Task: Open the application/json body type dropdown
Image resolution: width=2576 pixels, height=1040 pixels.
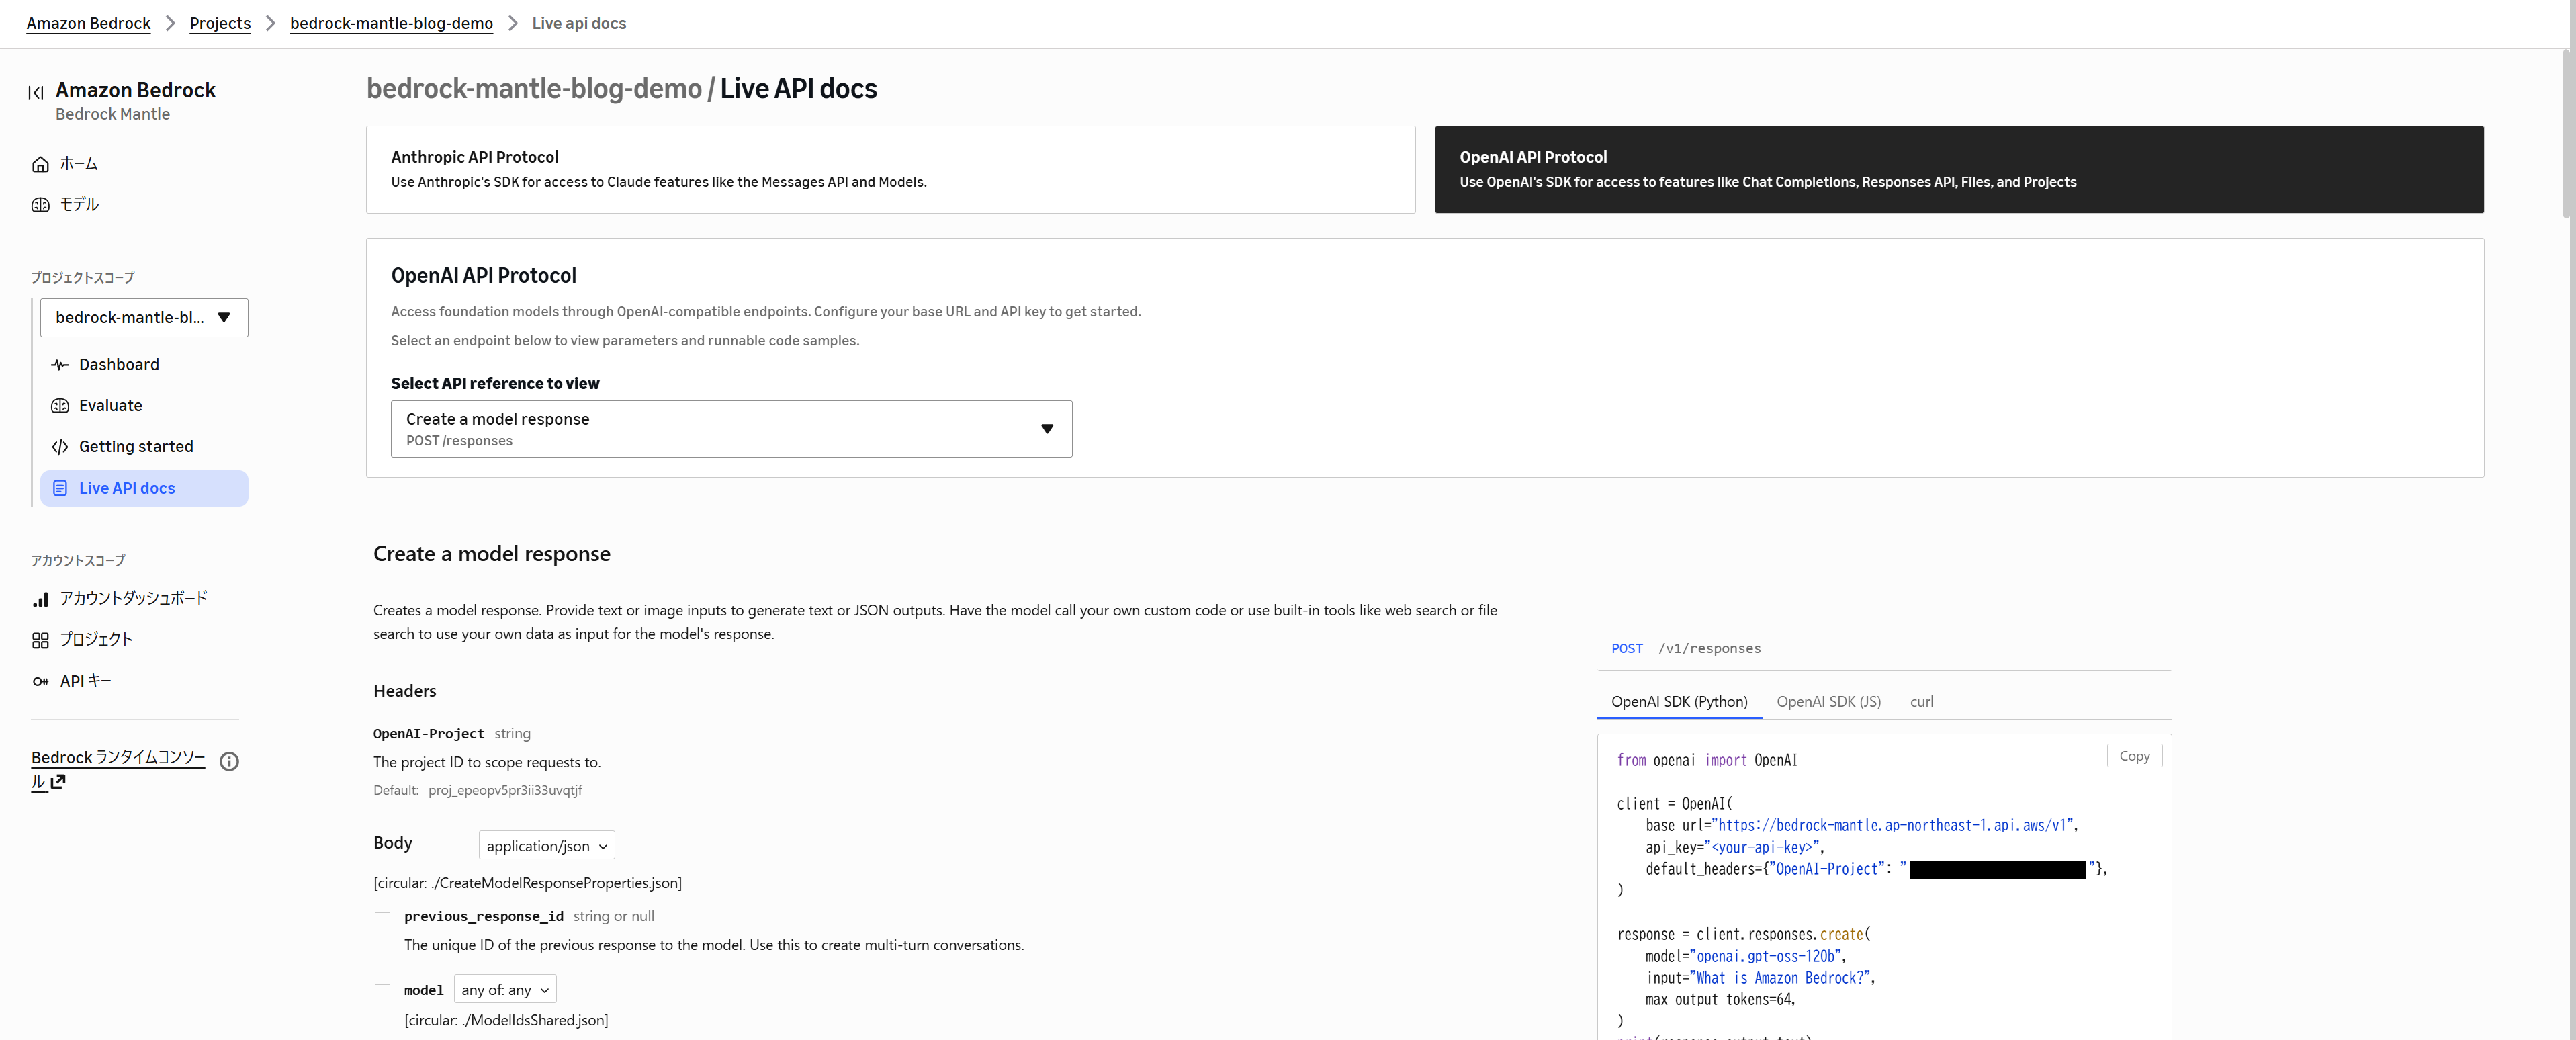Action: [546, 845]
